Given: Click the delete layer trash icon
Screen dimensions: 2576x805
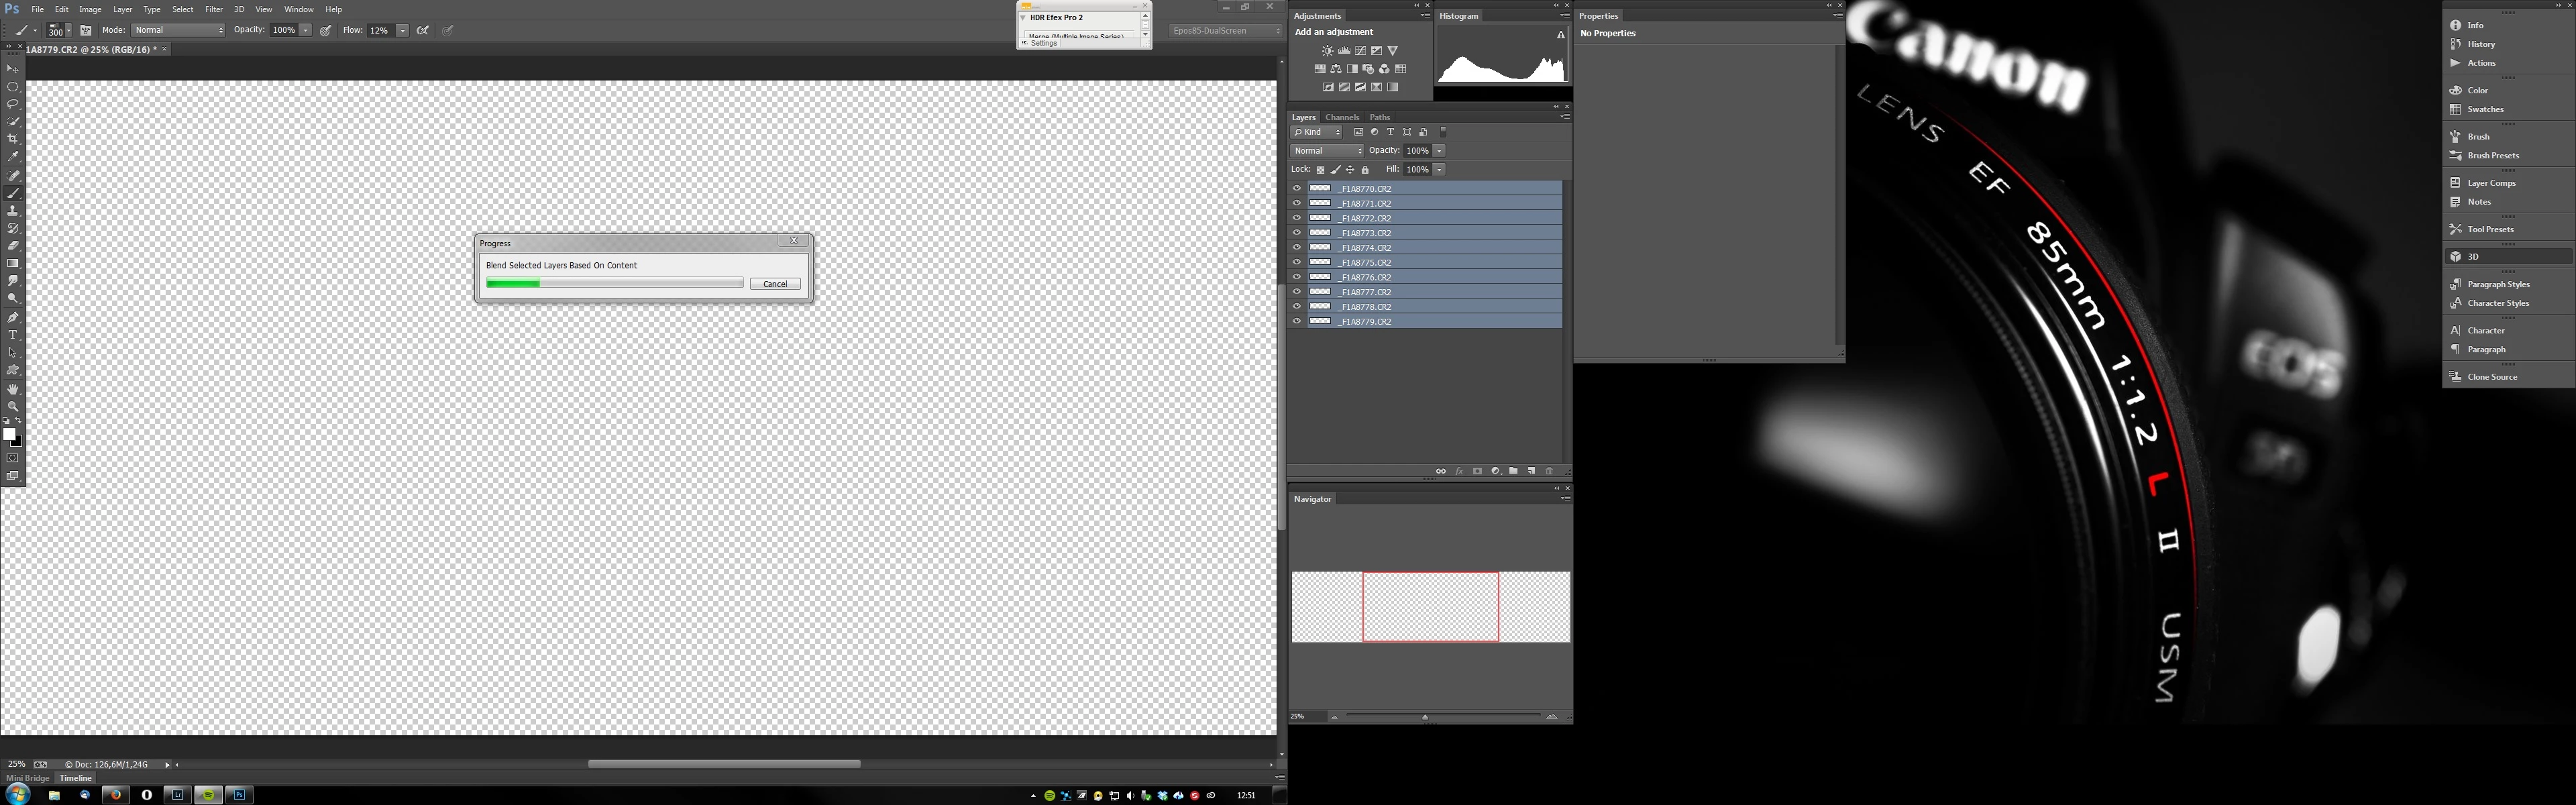Looking at the screenshot, I should tap(1549, 471).
